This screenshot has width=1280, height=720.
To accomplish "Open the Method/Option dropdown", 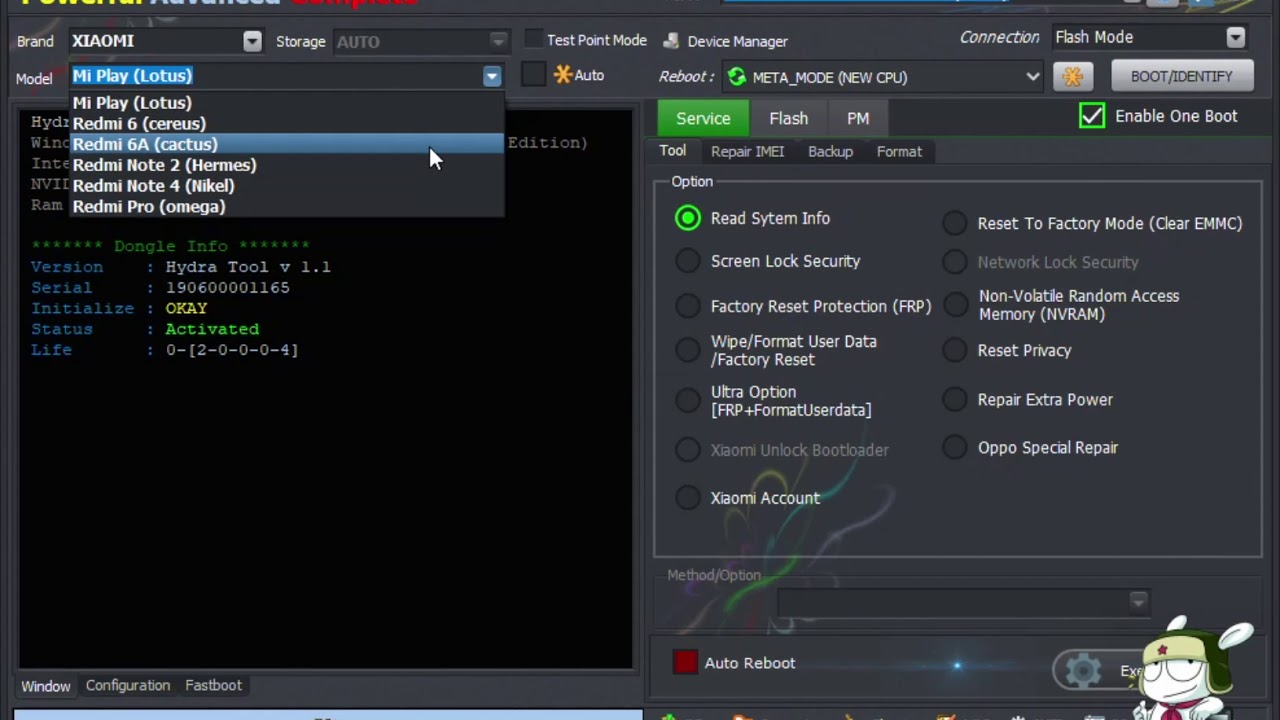I will (1138, 602).
